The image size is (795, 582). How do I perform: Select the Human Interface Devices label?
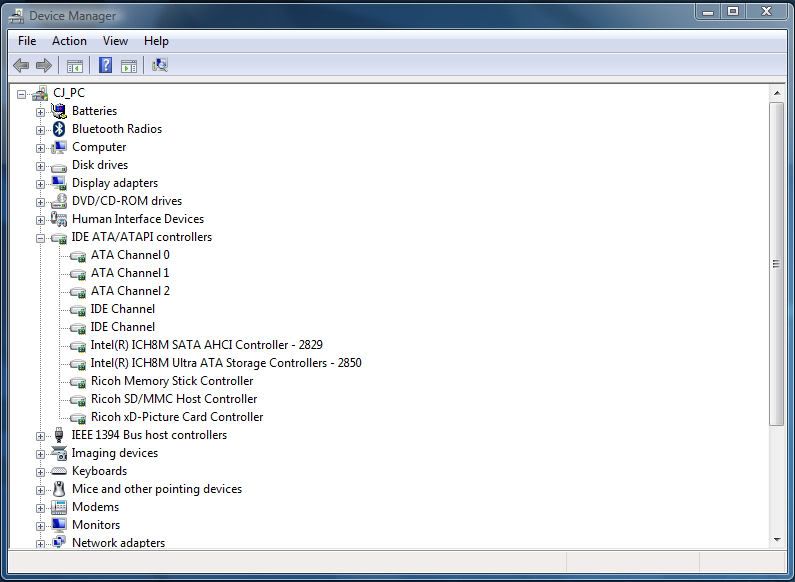tap(138, 219)
